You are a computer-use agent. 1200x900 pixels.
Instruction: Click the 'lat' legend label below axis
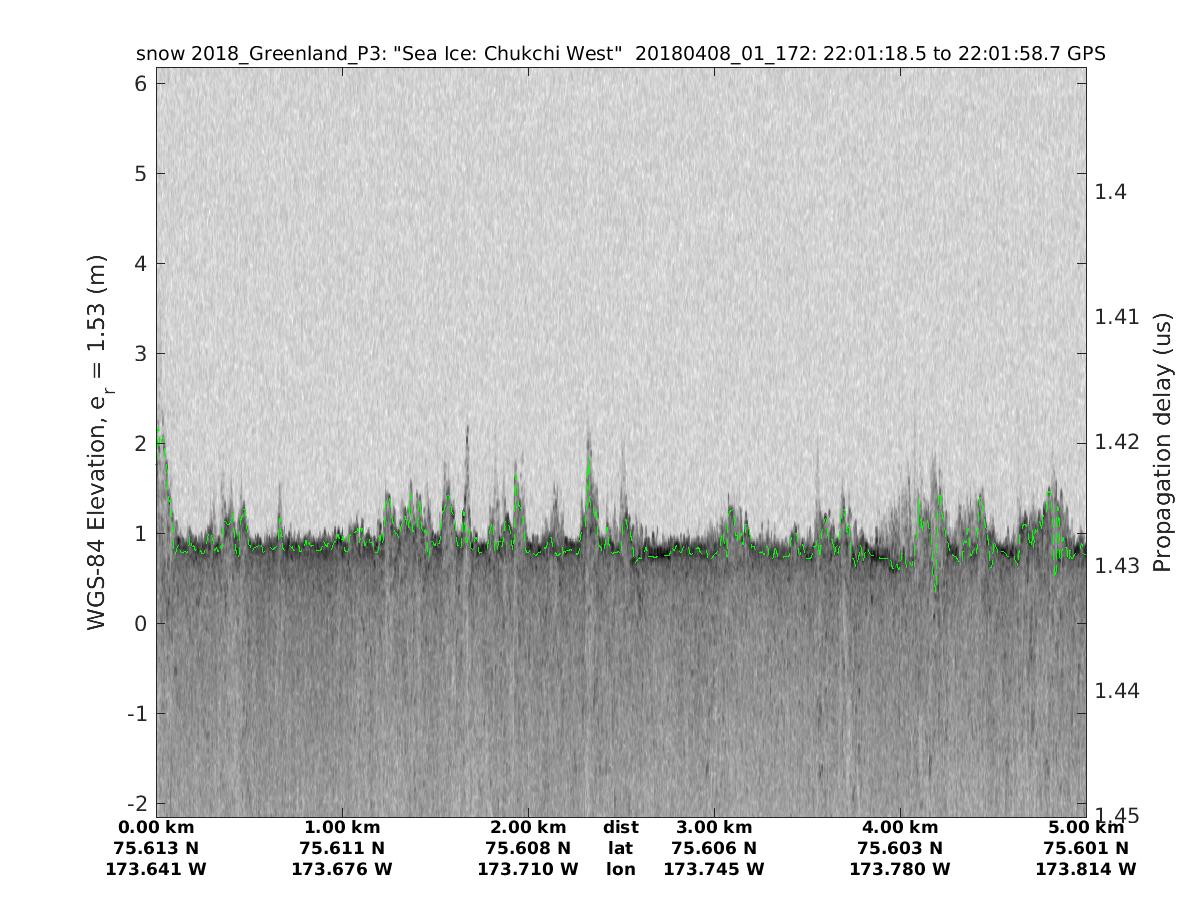click(x=621, y=848)
